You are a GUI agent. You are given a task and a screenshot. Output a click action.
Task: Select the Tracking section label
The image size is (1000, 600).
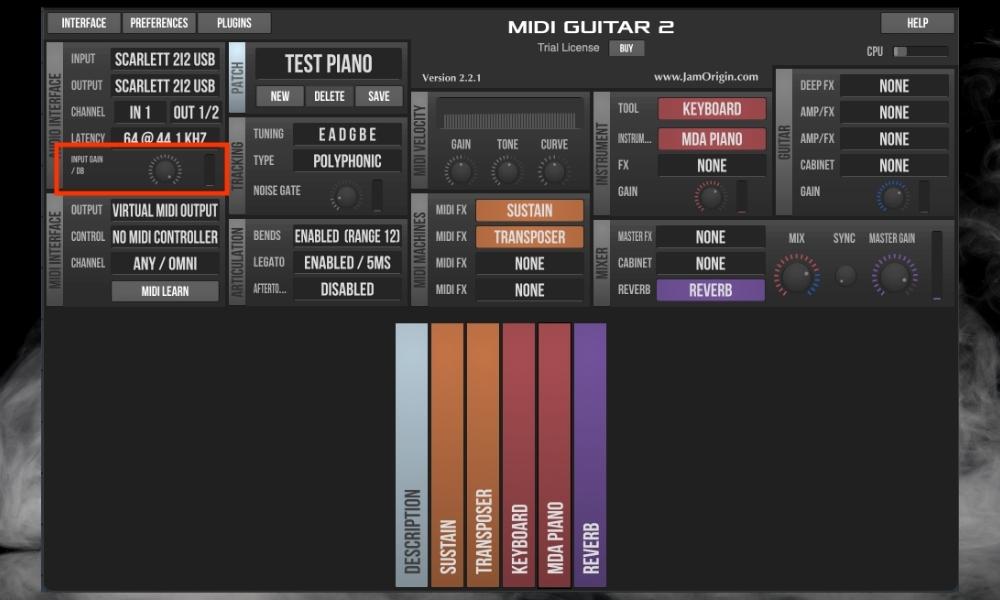(x=237, y=166)
